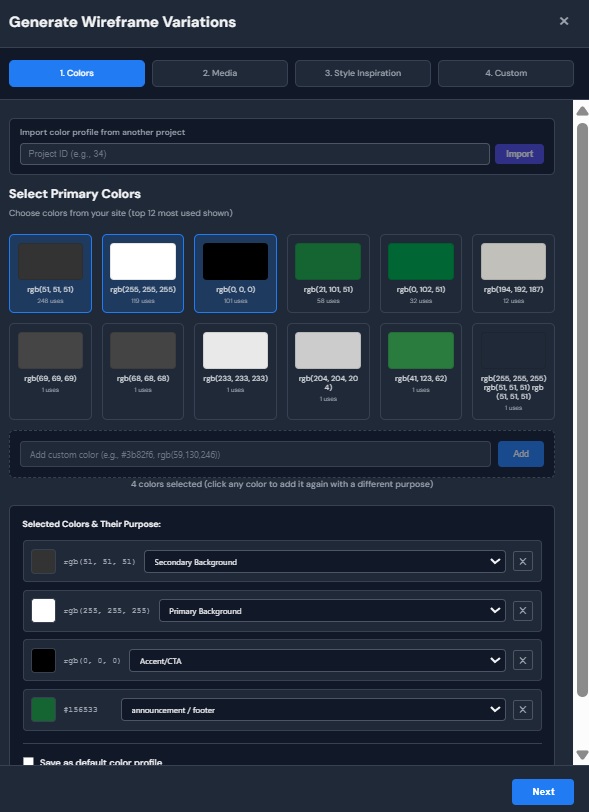Screen dimensions: 589x812
Task: Click the Import button
Action: [x=519, y=154]
